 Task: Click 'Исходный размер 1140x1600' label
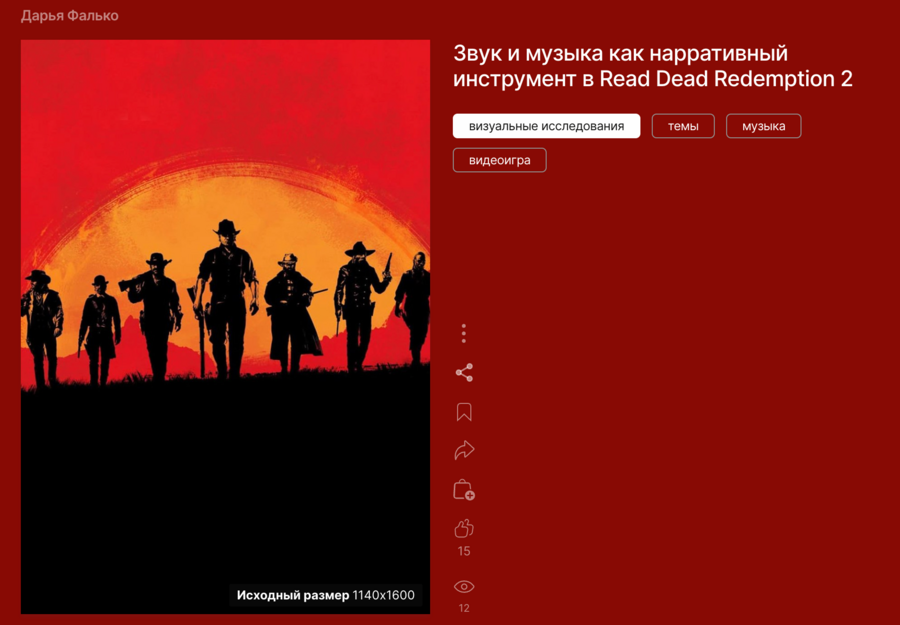[325, 595]
